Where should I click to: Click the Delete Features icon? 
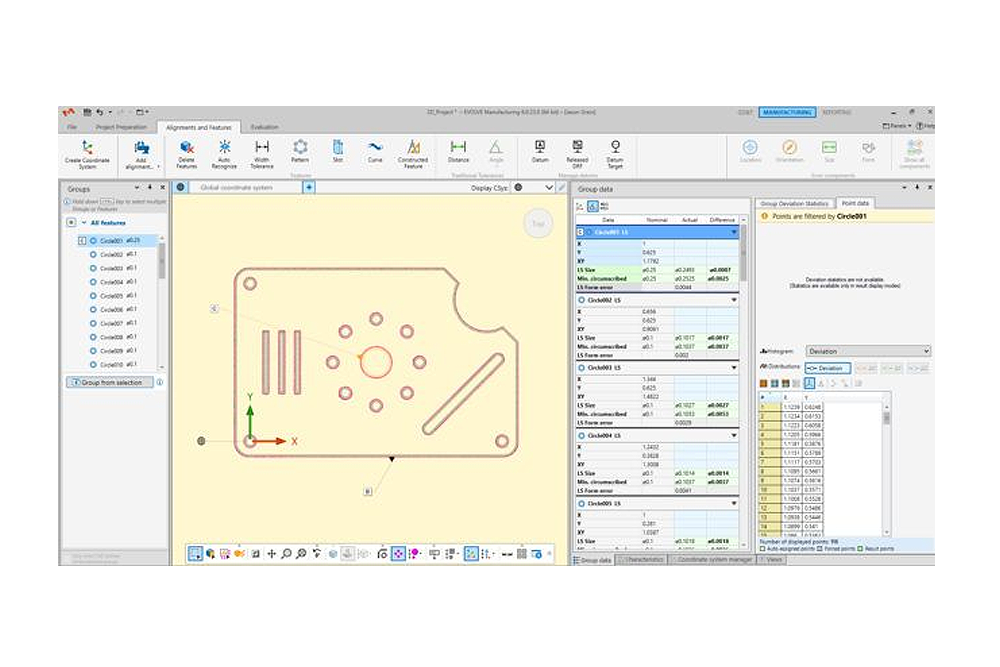click(x=186, y=148)
